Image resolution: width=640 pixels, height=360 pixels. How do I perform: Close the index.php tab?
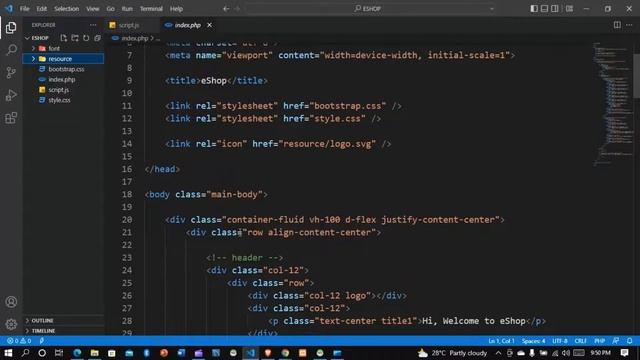click(209, 25)
